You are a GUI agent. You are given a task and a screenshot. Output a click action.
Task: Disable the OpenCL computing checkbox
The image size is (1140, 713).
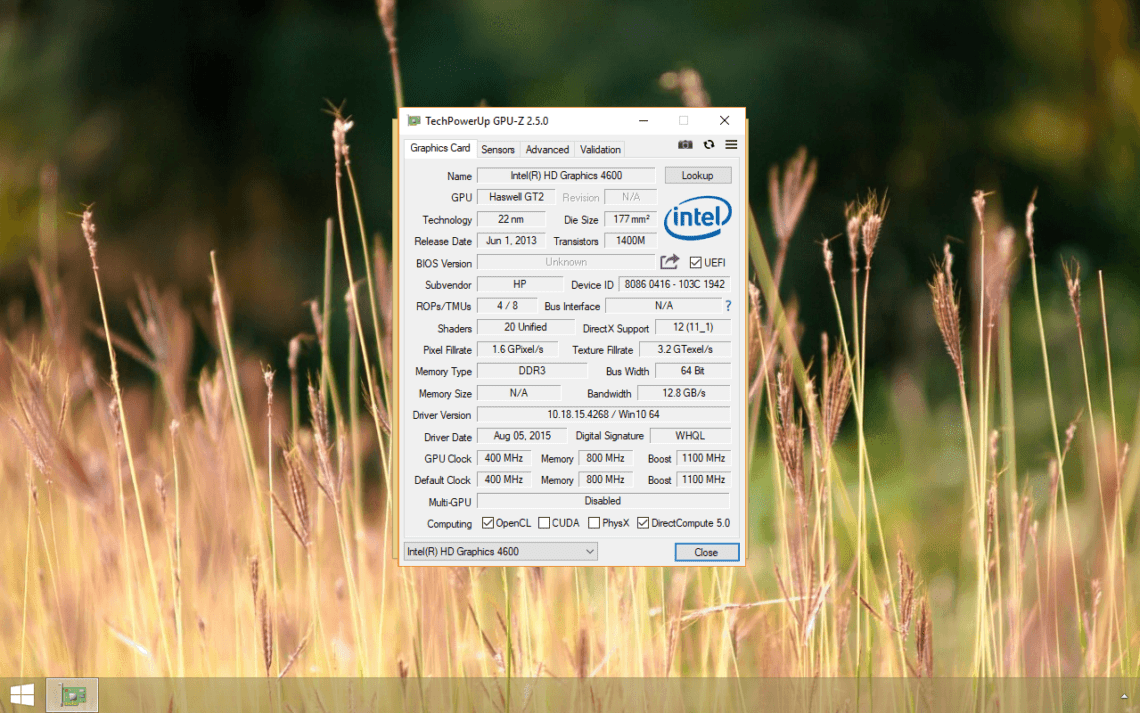[x=486, y=523]
